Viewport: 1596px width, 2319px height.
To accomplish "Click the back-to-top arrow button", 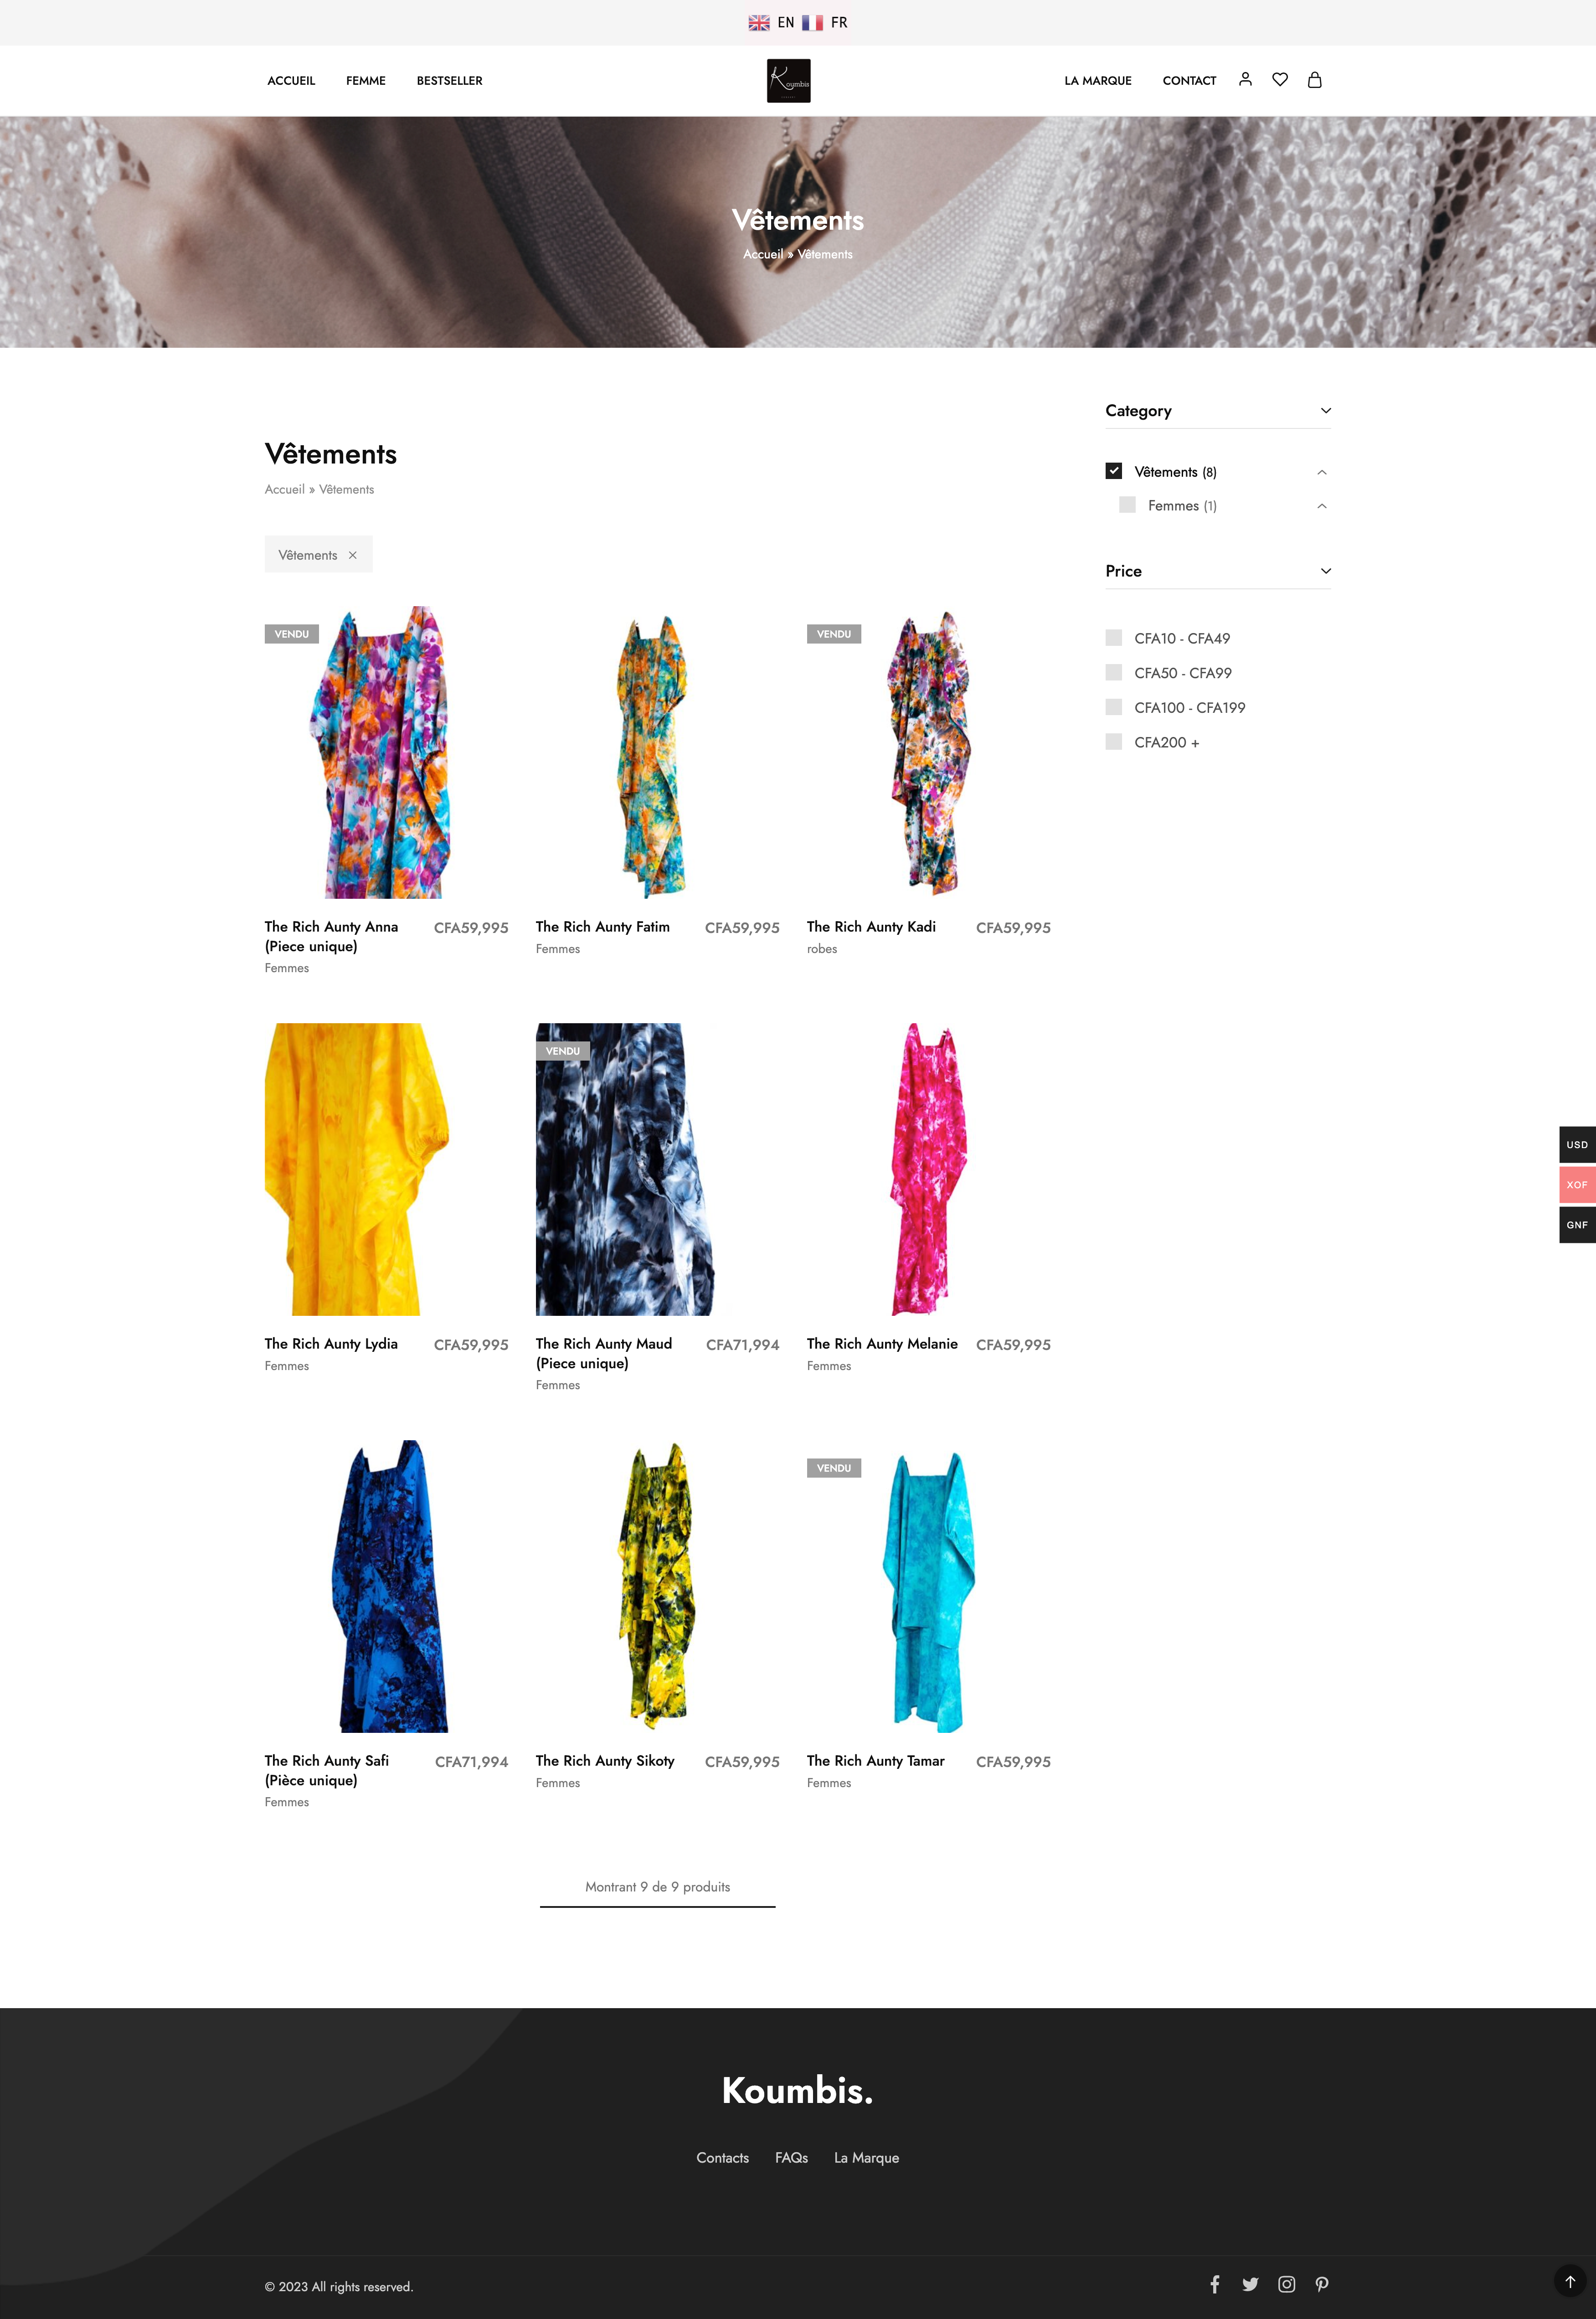I will 1570,2281.
